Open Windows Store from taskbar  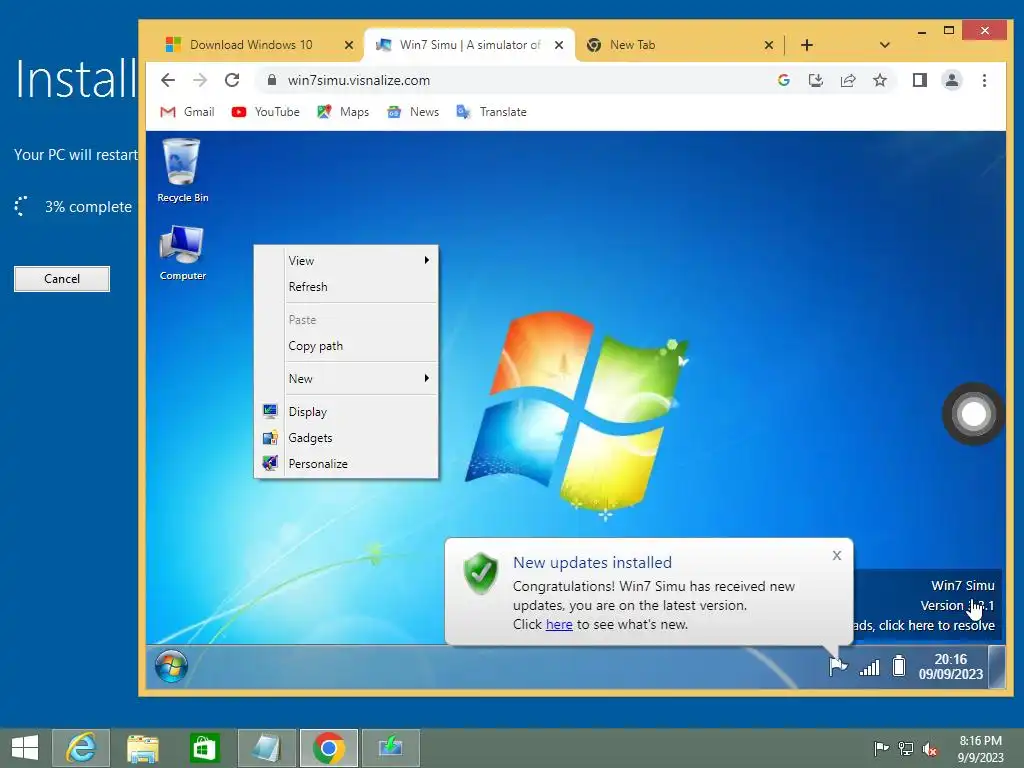click(x=204, y=748)
